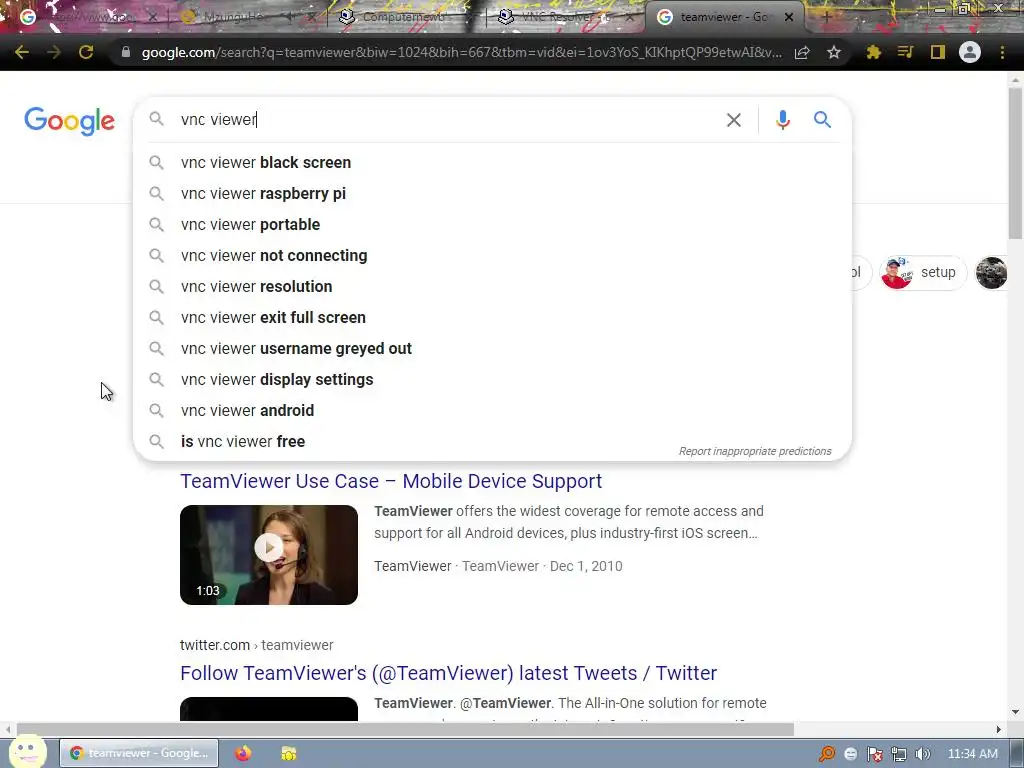Choose suggestion vnc viewer portable
The image size is (1024, 768).
coord(492,225)
